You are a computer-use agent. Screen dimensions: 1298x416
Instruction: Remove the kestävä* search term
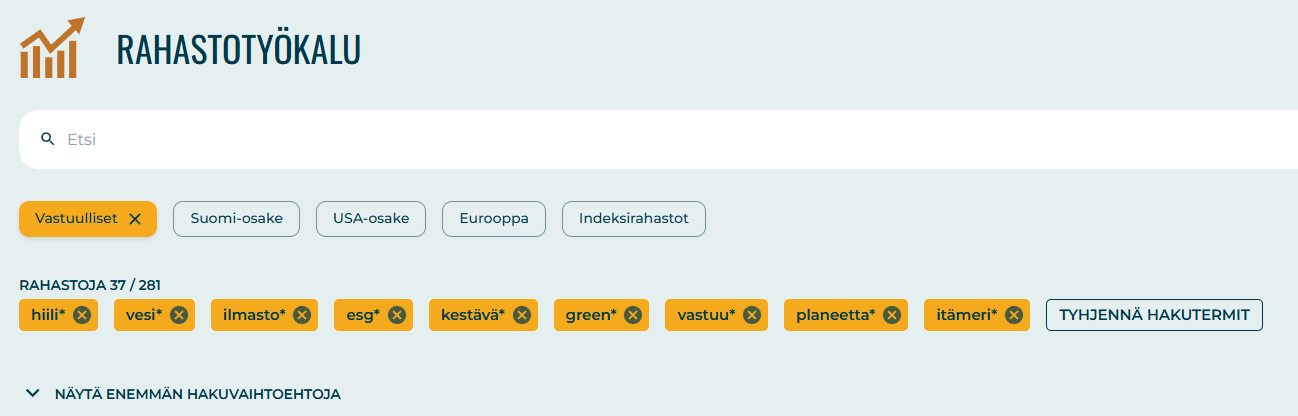click(522, 315)
